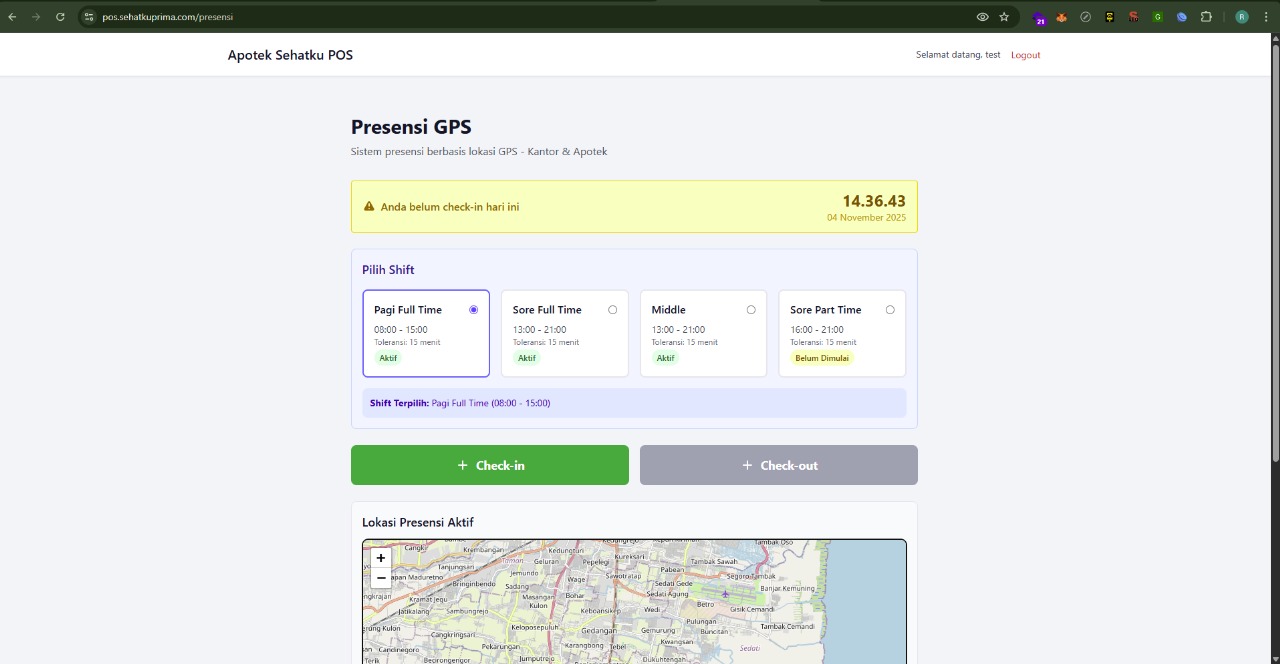Click the site info icon beside URL
The height and width of the screenshot is (664, 1280).
89,17
